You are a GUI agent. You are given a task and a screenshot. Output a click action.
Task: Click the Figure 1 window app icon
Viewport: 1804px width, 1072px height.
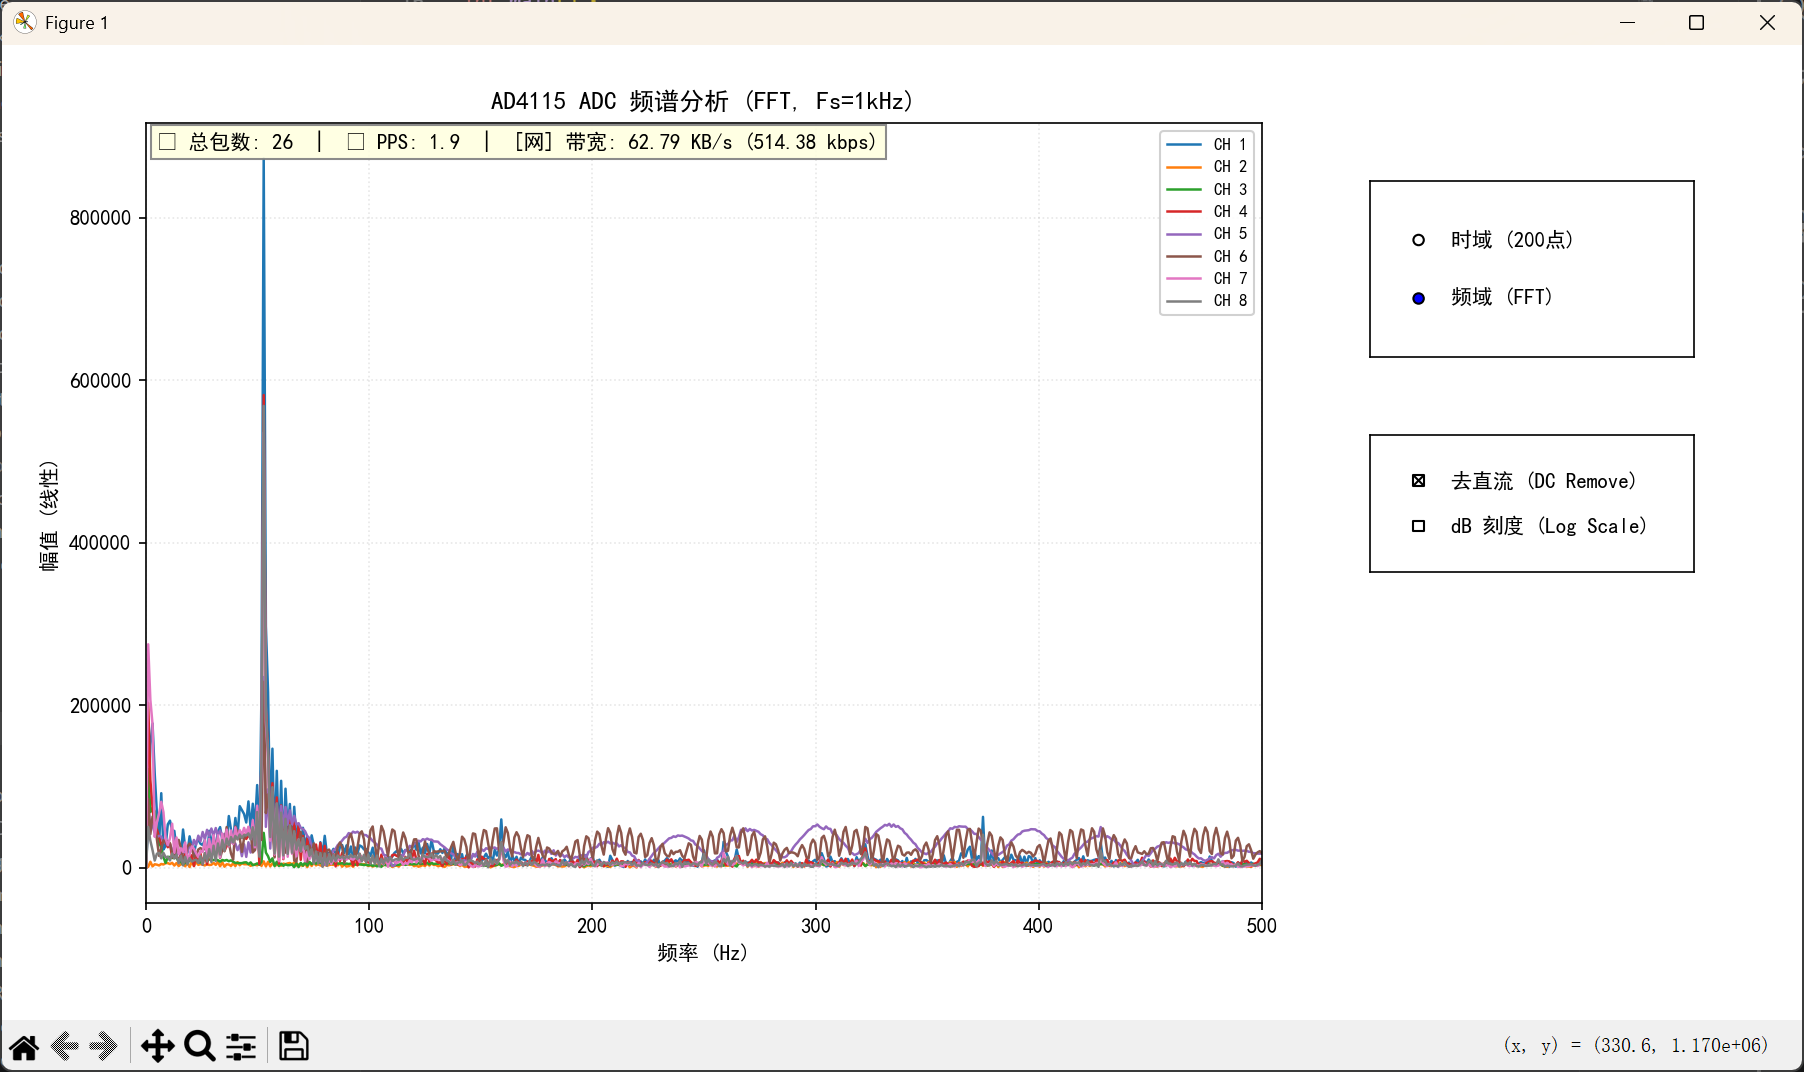[25, 22]
